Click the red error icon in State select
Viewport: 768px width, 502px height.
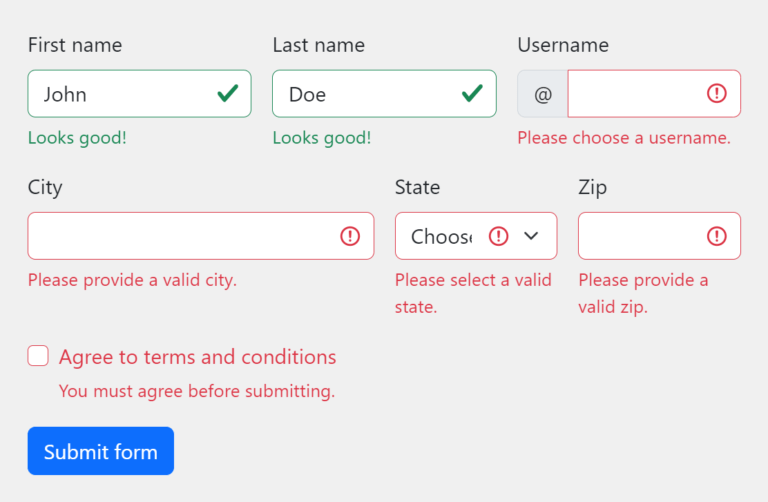click(499, 236)
